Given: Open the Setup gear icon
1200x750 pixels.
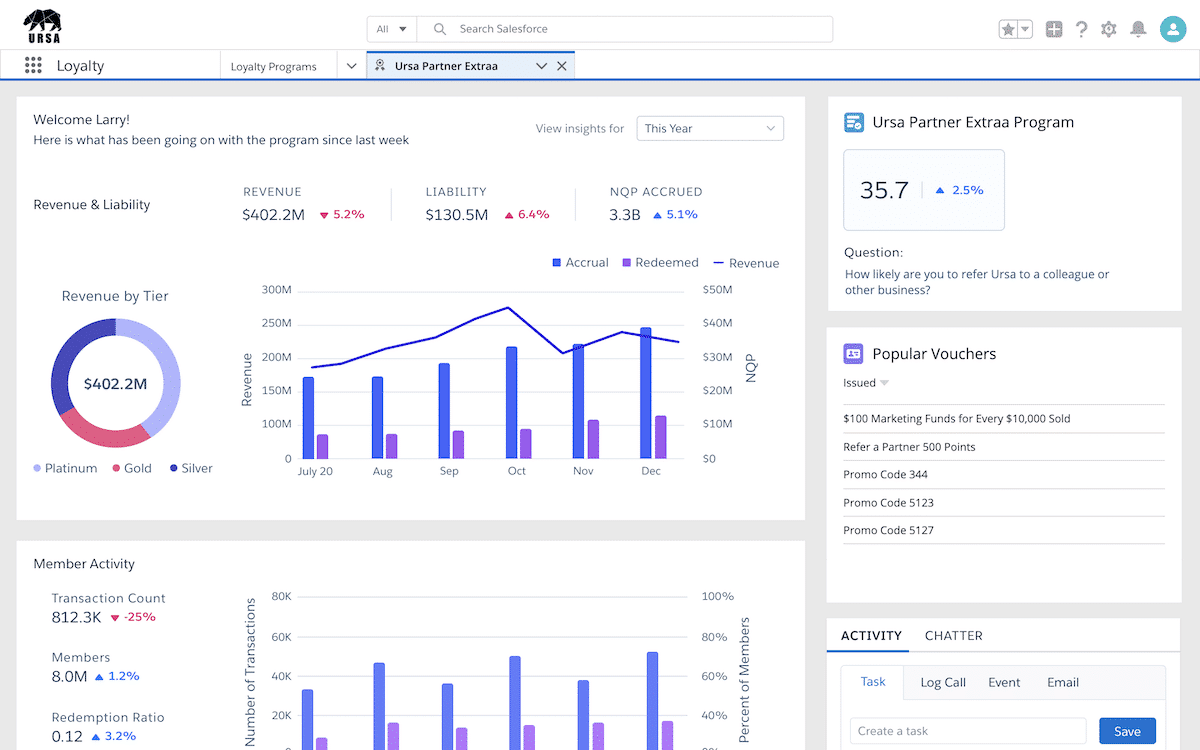Looking at the screenshot, I should pyautogui.click(x=1108, y=29).
